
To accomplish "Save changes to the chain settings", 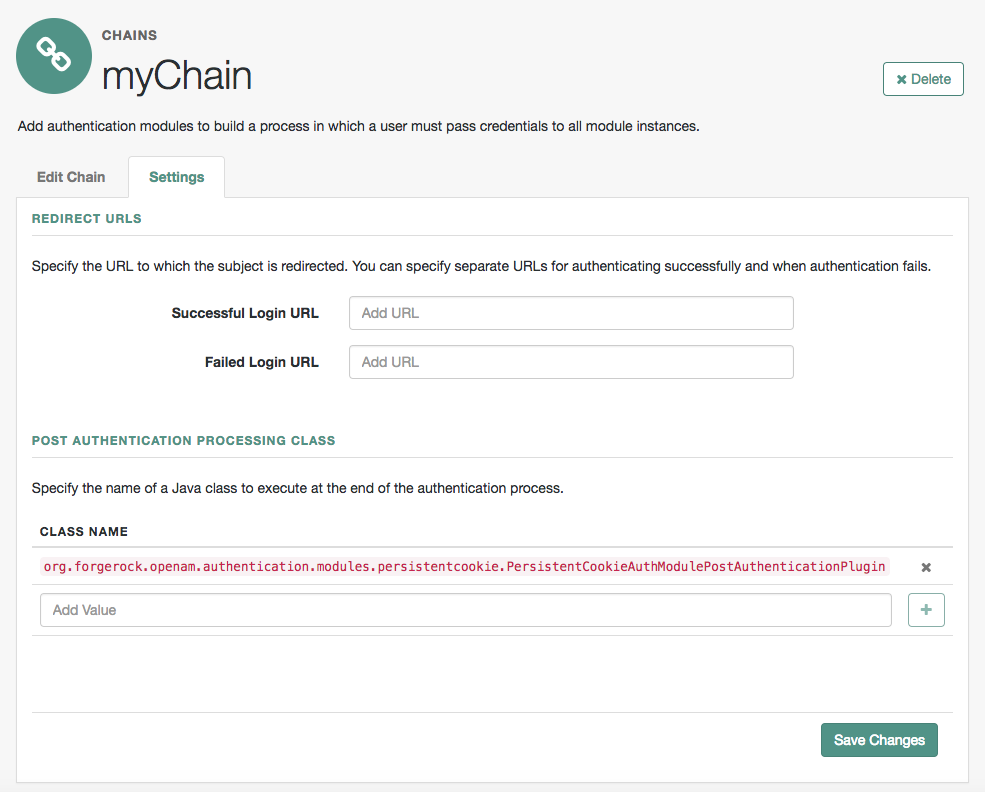I will click(x=879, y=740).
